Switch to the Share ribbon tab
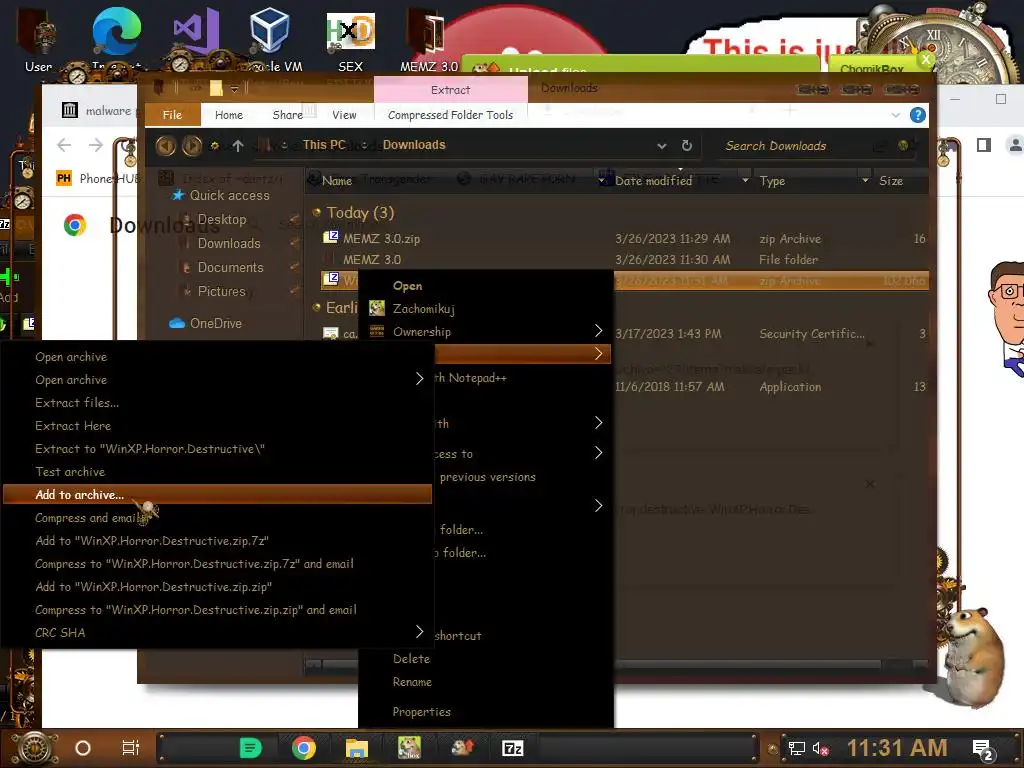Image resolution: width=1024 pixels, height=768 pixels. (287, 115)
